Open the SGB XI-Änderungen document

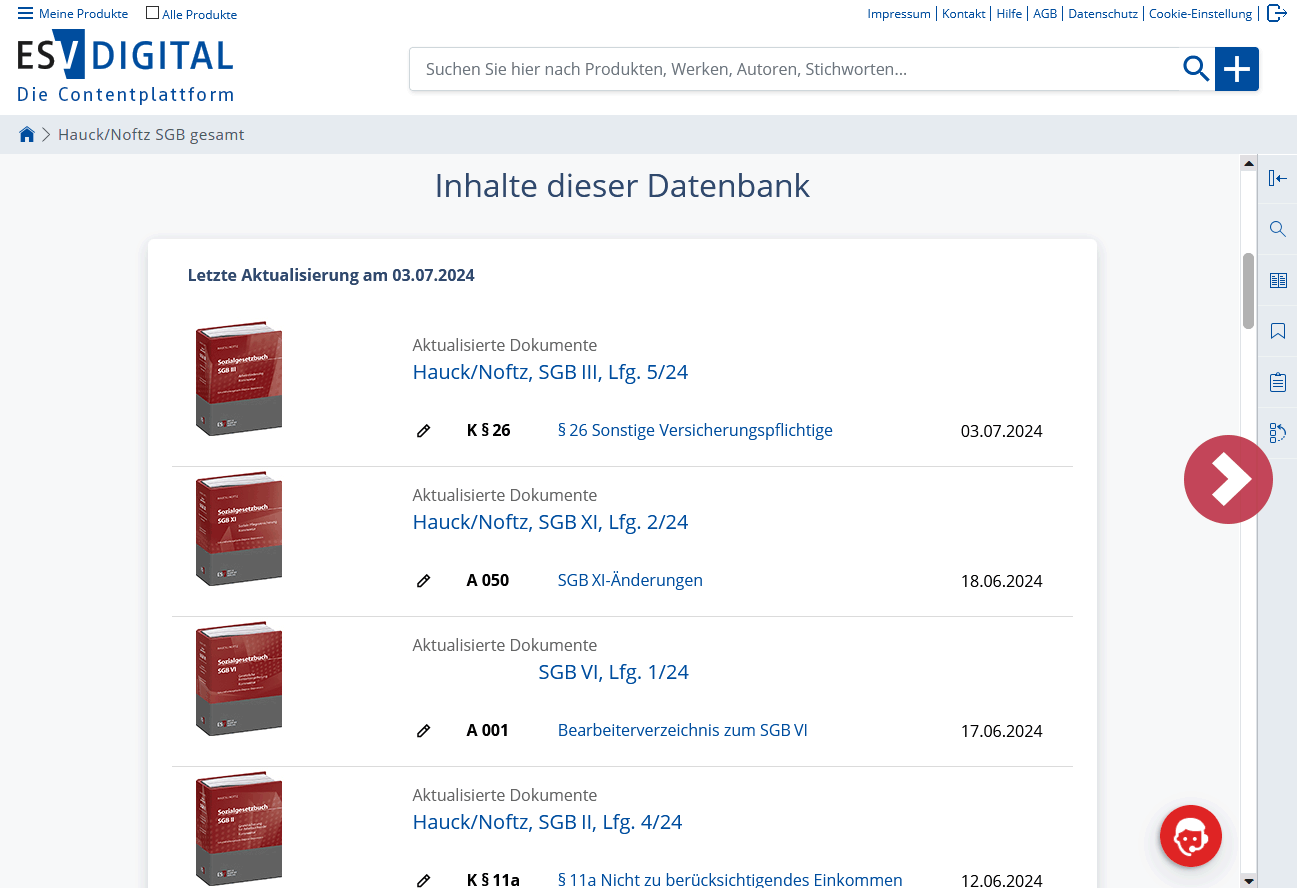(x=630, y=580)
